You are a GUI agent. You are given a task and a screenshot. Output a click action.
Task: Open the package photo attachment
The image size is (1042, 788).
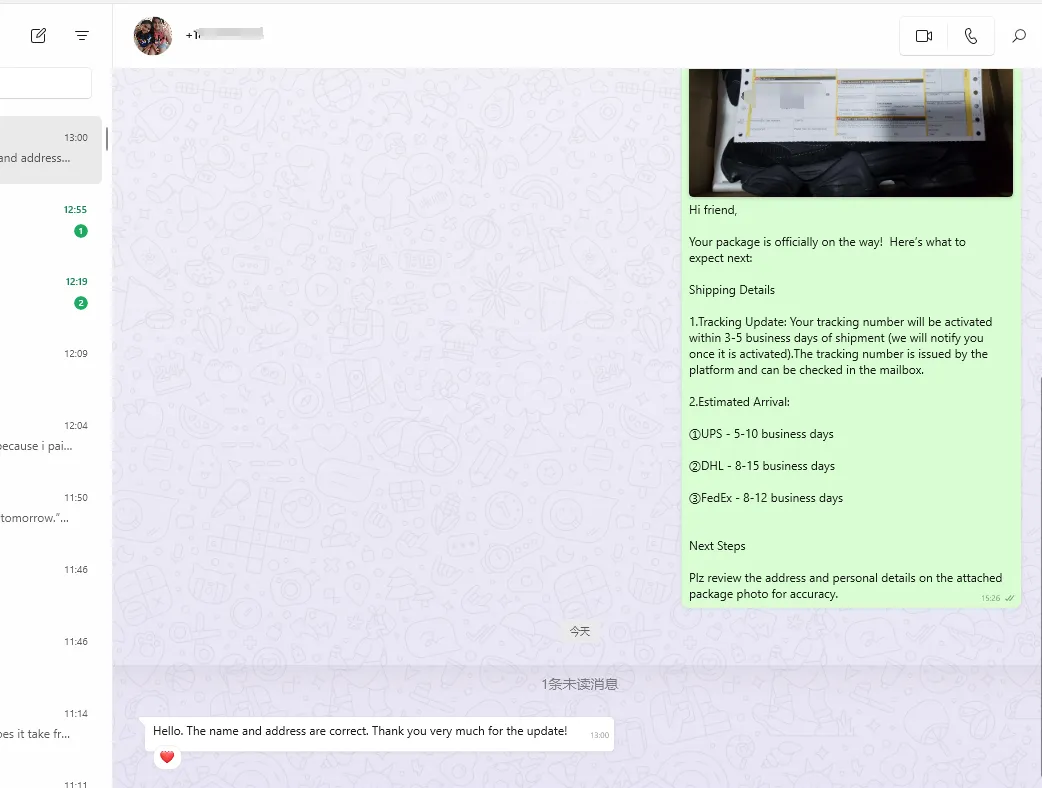(851, 133)
